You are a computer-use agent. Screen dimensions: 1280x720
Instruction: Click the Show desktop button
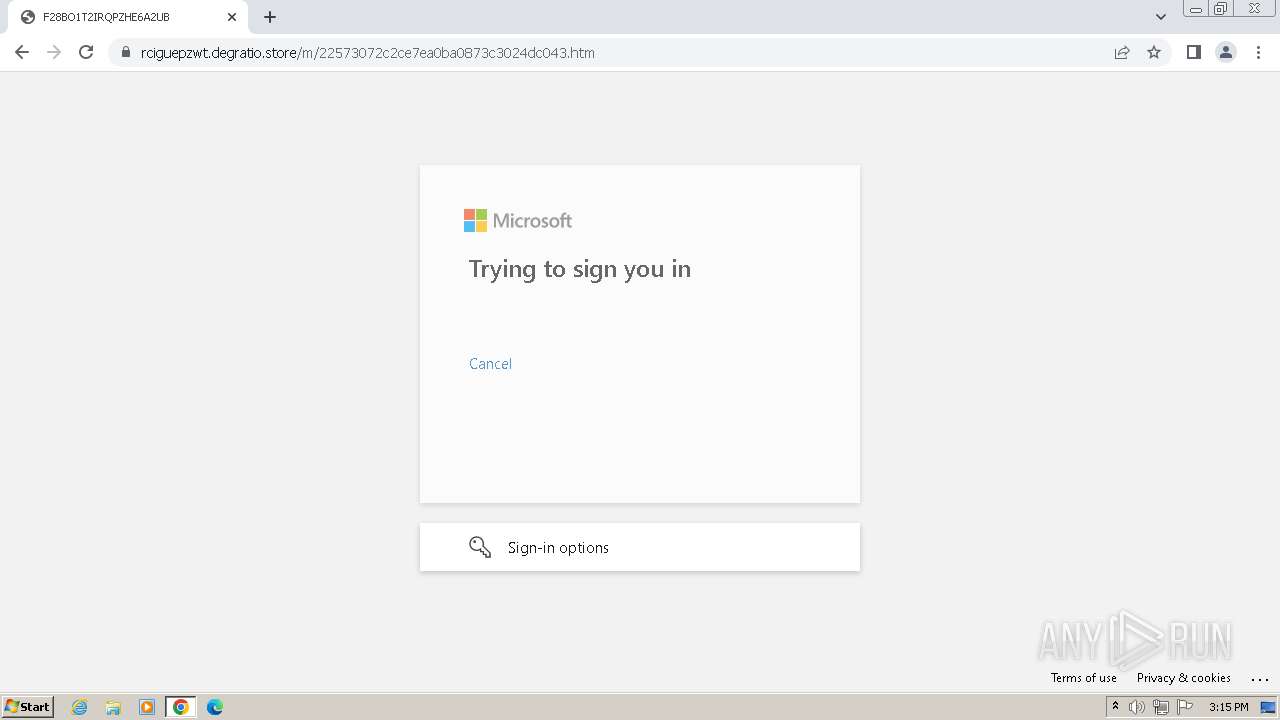click(x=1269, y=707)
